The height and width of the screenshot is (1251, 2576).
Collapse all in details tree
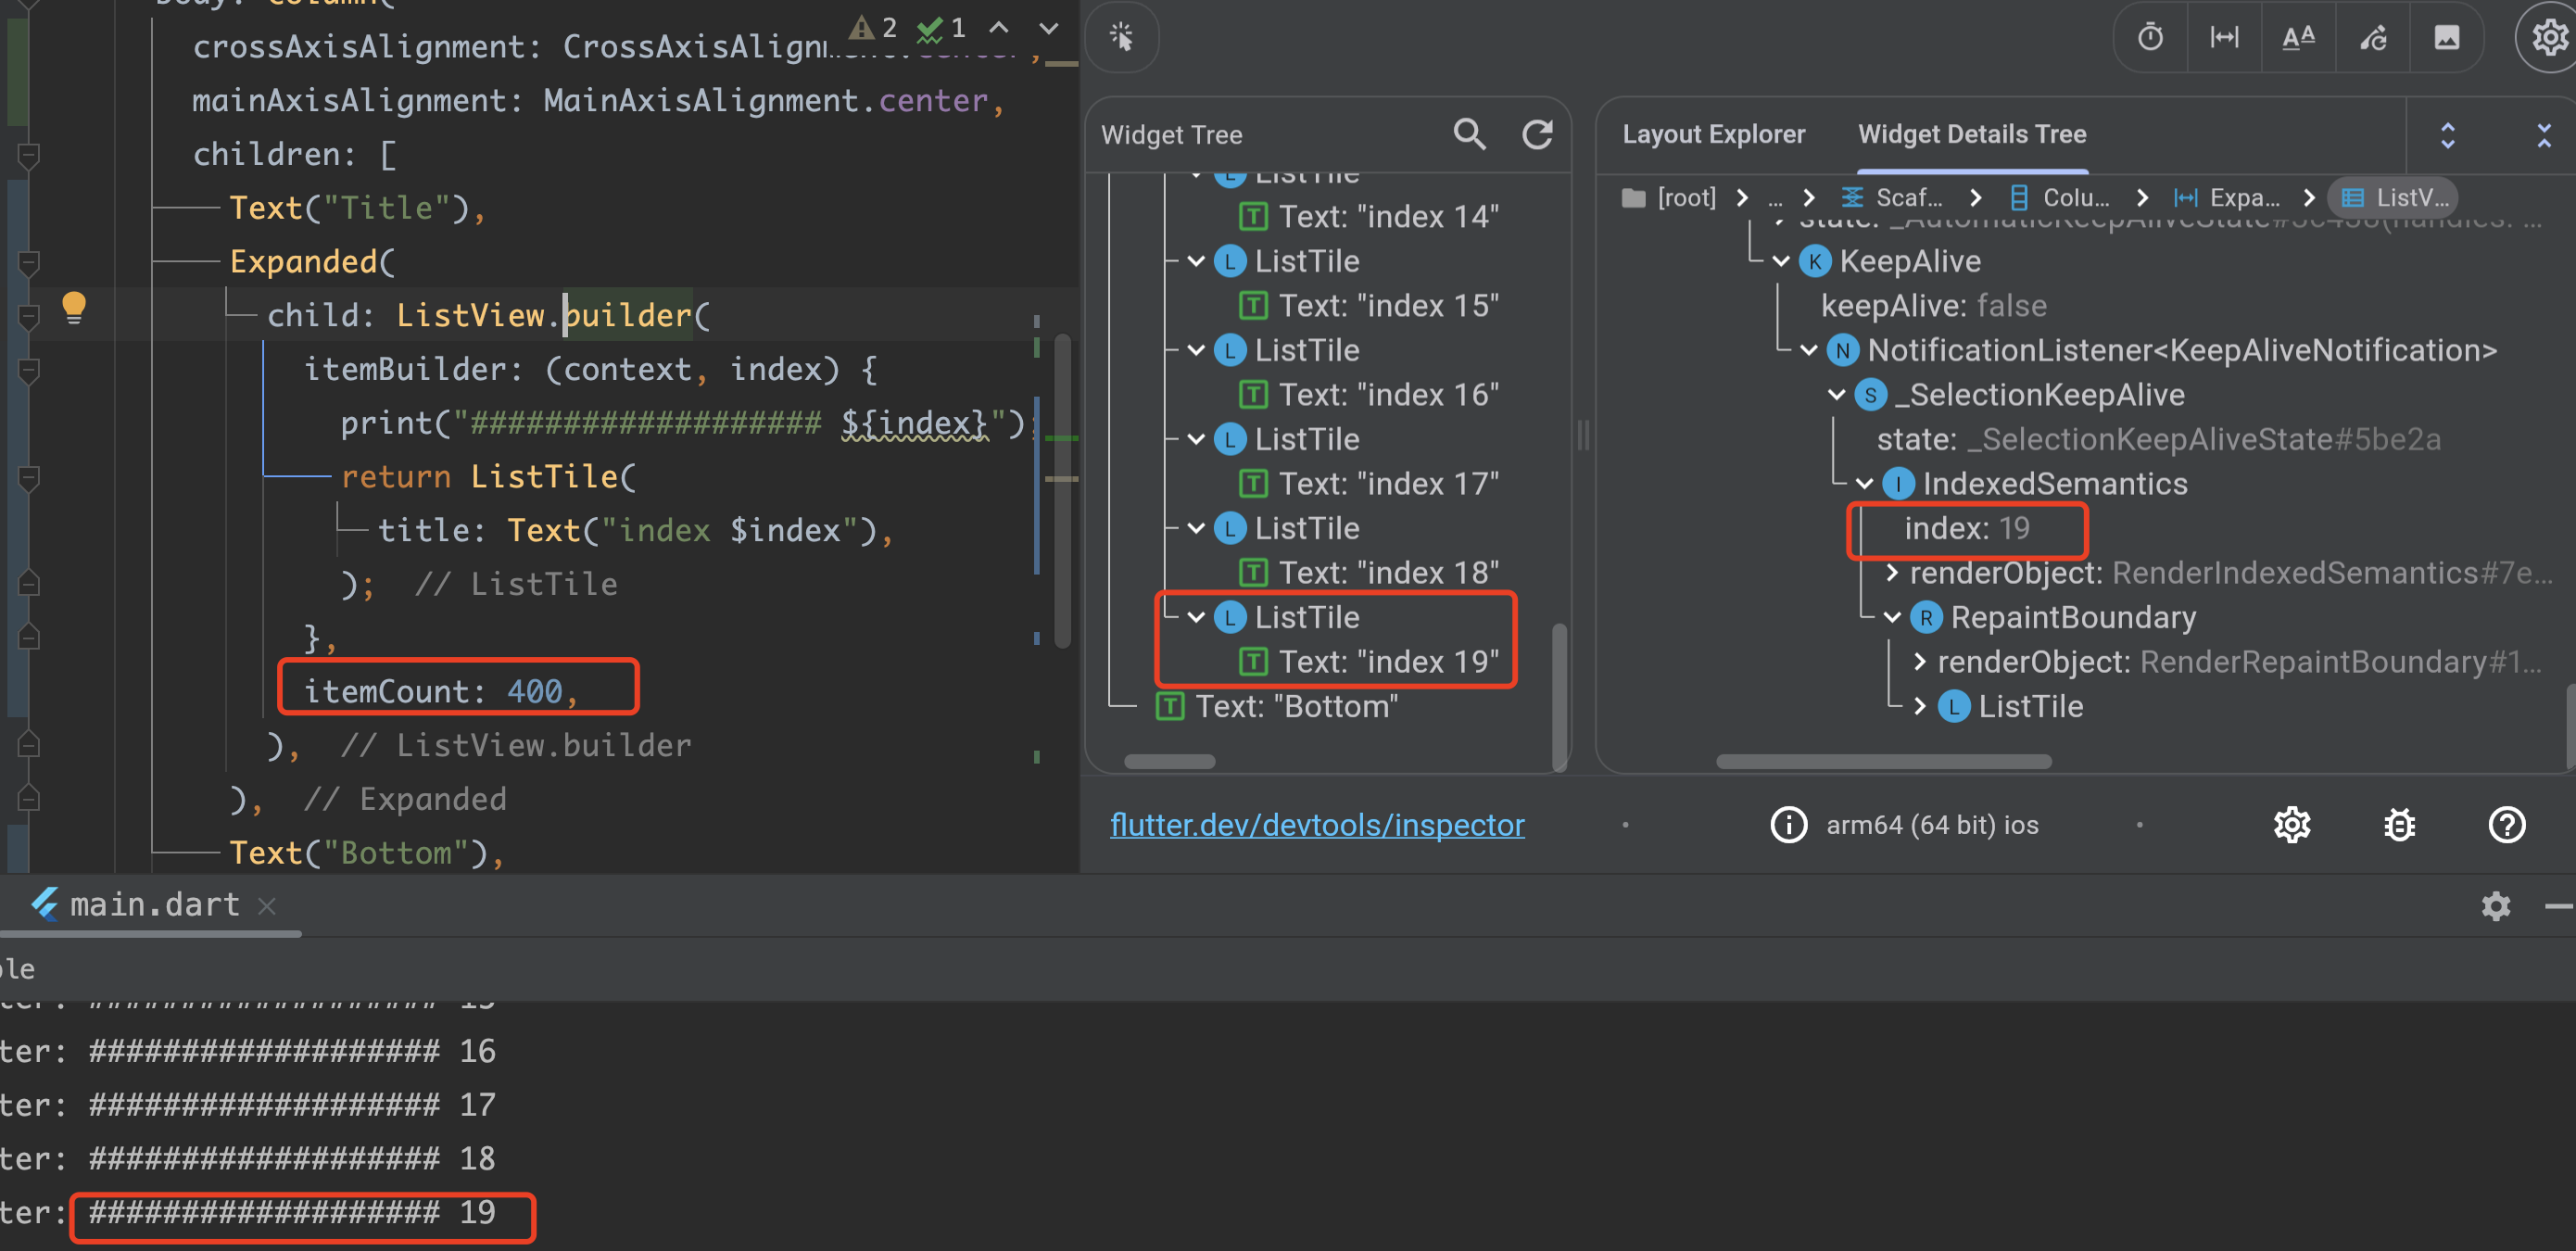point(2543,135)
